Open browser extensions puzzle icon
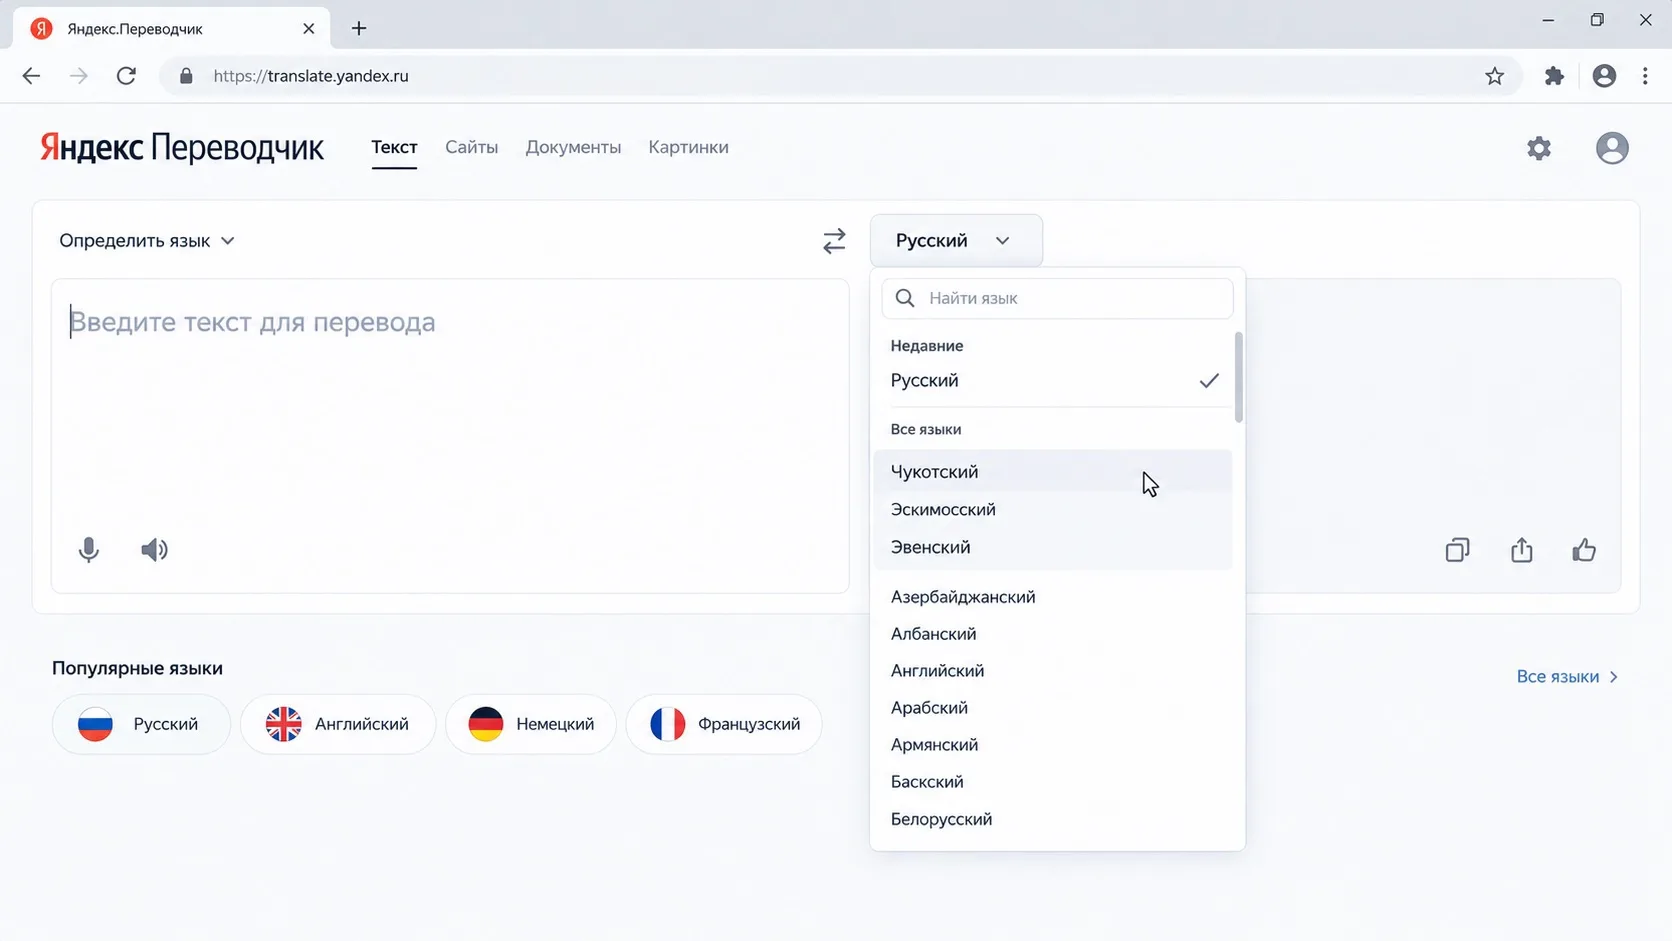This screenshot has width=1672, height=941. (x=1554, y=76)
